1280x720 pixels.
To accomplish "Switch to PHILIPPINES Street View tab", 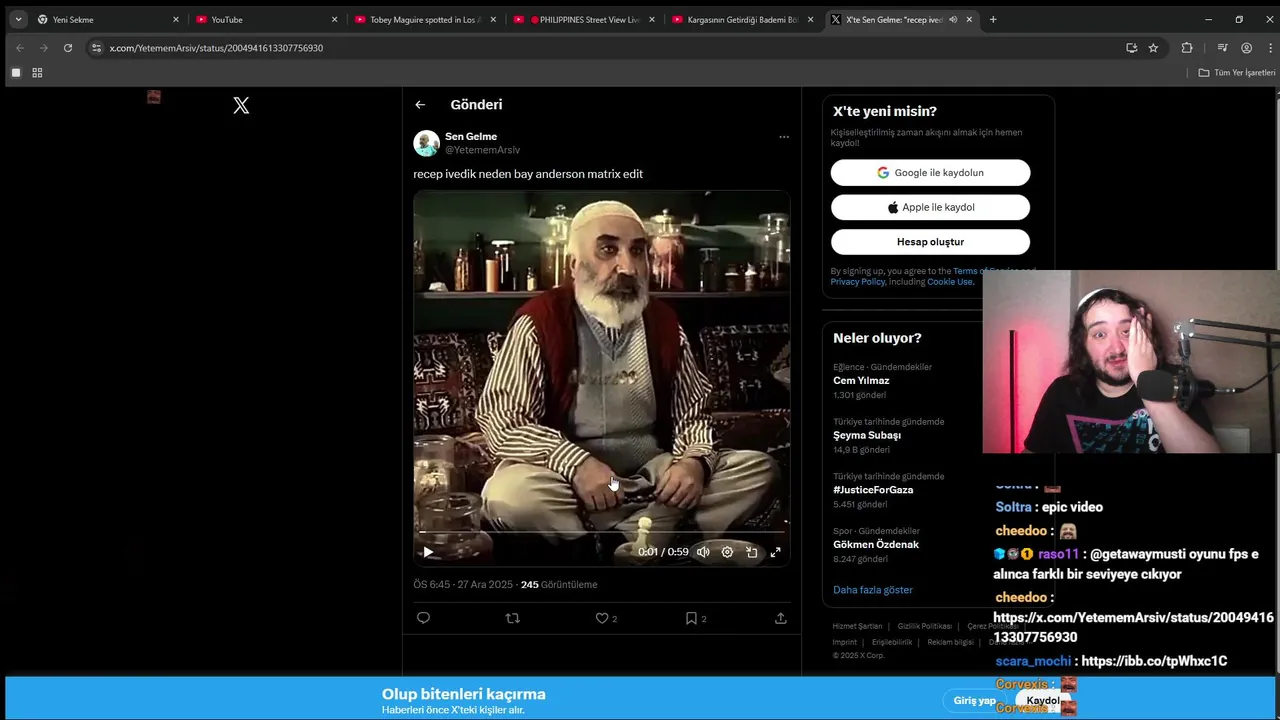I will point(583,19).
